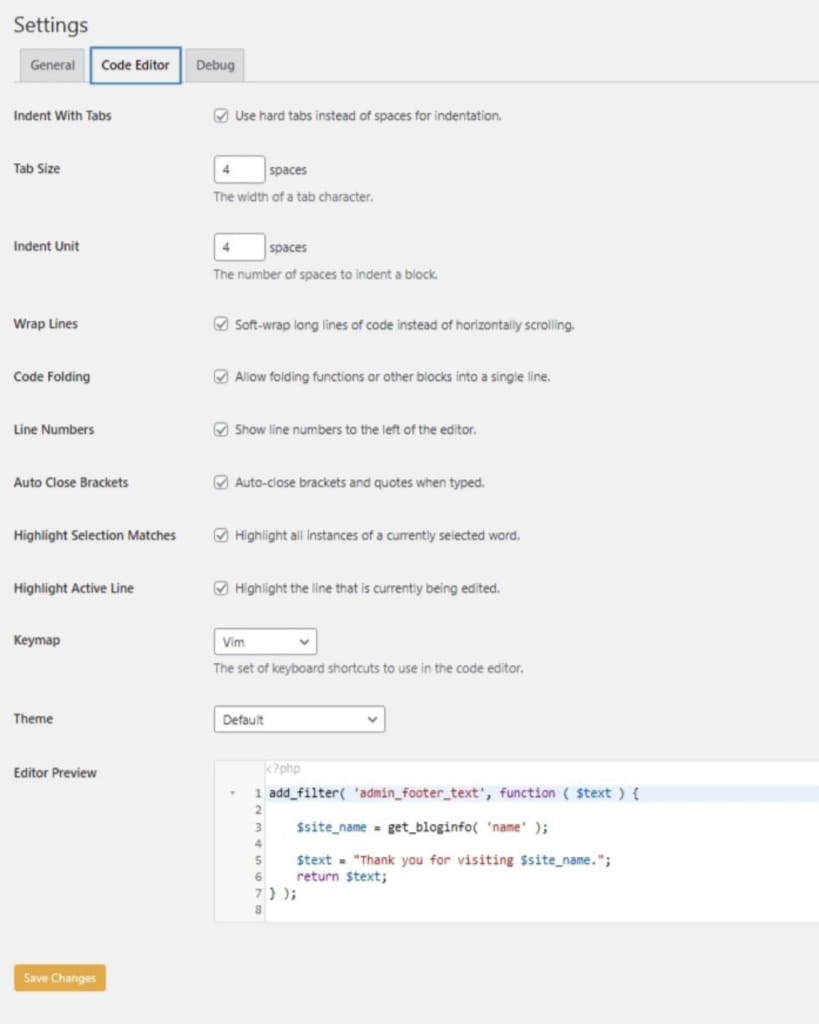Click the Indent Unit input field

point(239,246)
